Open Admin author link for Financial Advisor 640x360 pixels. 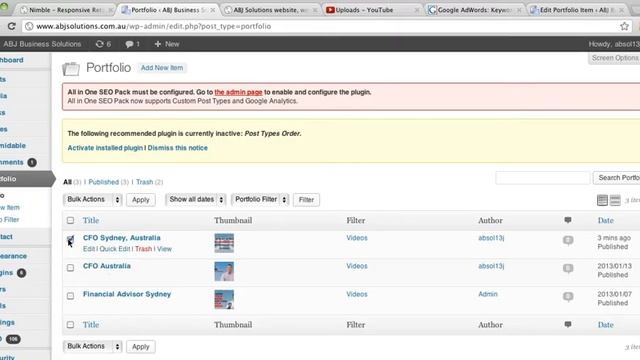488,294
